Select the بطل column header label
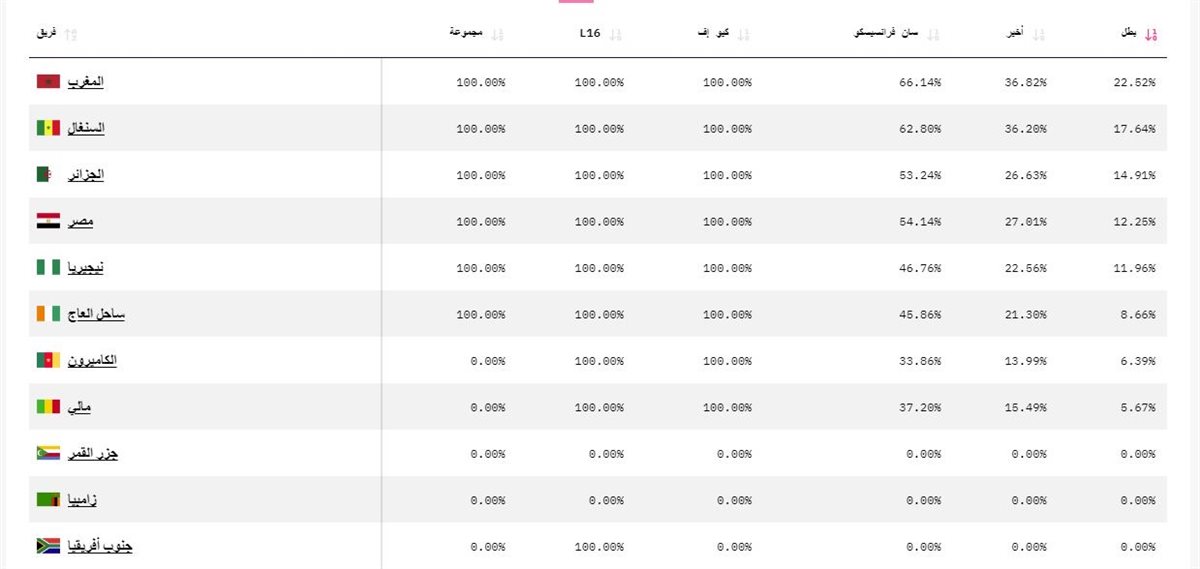The width and height of the screenshot is (1200, 569). 1128,34
